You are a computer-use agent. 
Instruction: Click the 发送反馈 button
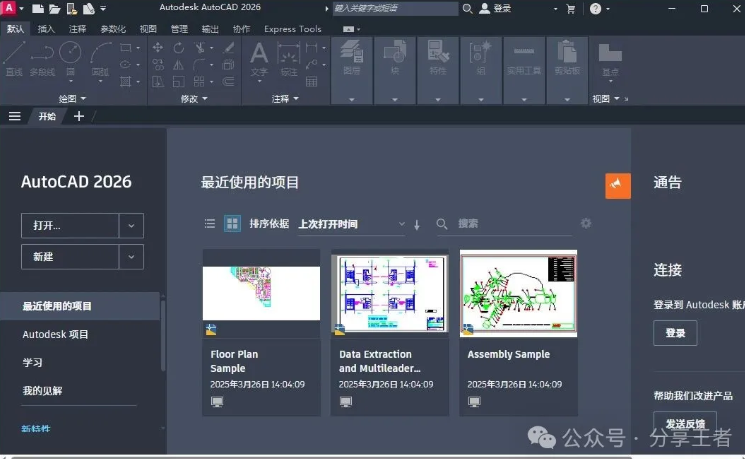[685, 423]
